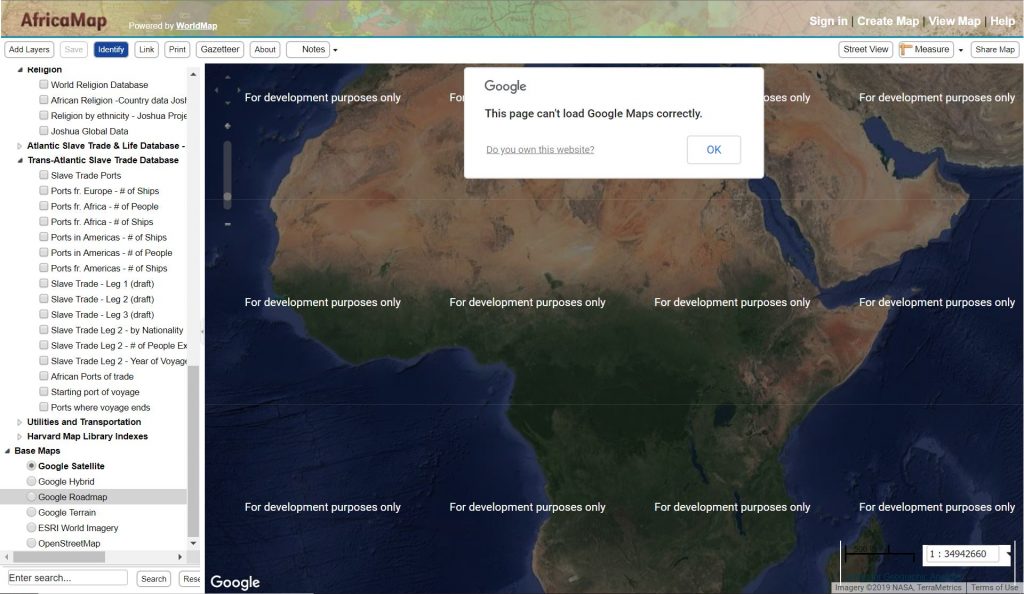Switch base map to OpenStreetMap
This screenshot has height=594, width=1024.
pos(31,543)
